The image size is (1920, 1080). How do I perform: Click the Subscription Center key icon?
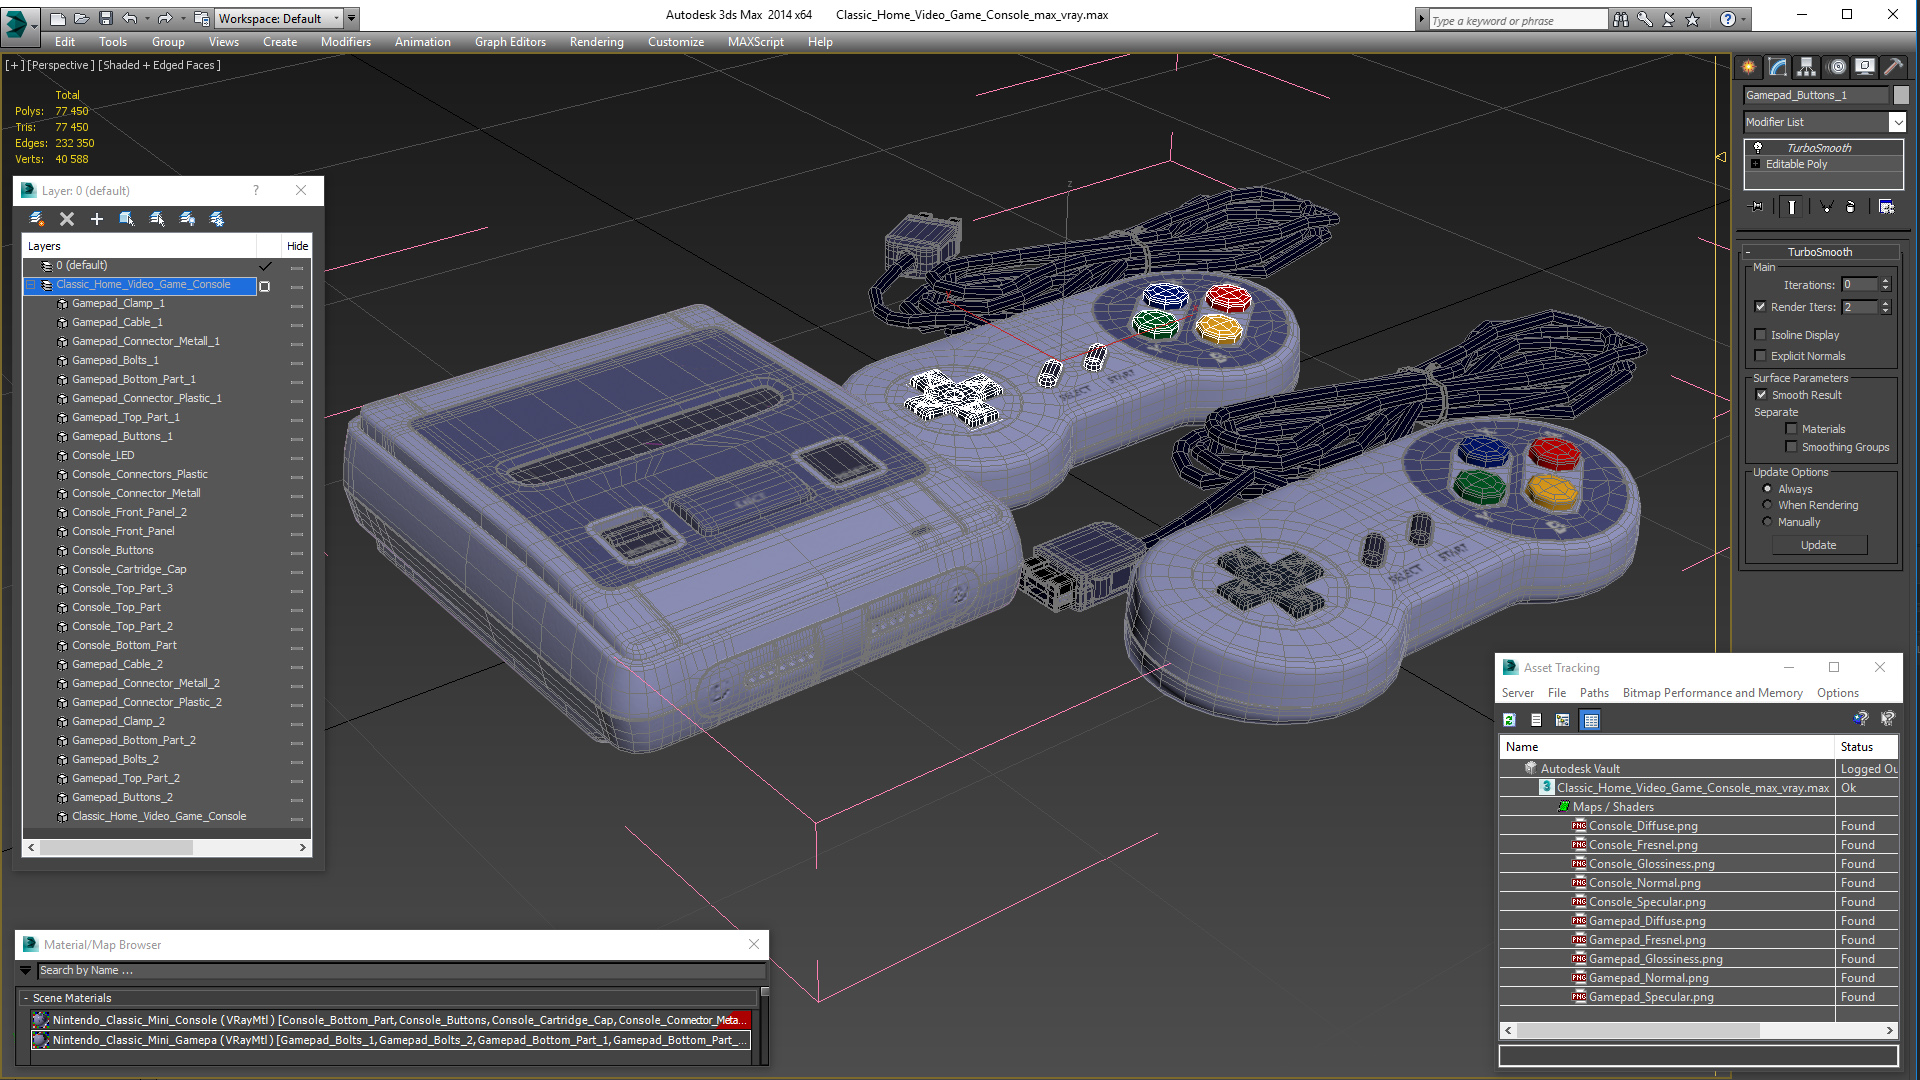[1645, 19]
